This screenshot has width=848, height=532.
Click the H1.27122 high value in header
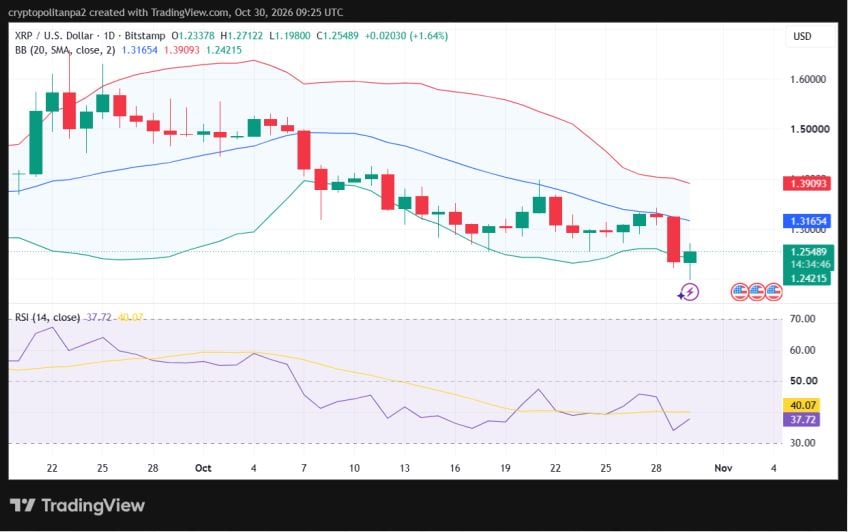point(242,36)
